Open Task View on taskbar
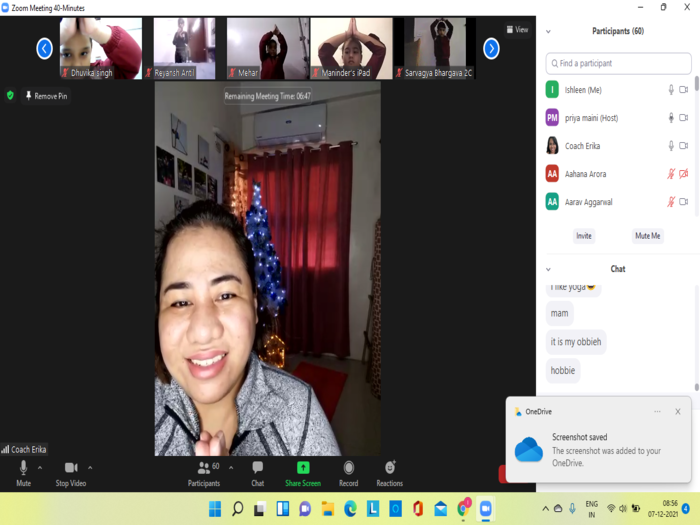Image resolution: width=700 pixels, height=525 pixels. [x=260, y=508]
